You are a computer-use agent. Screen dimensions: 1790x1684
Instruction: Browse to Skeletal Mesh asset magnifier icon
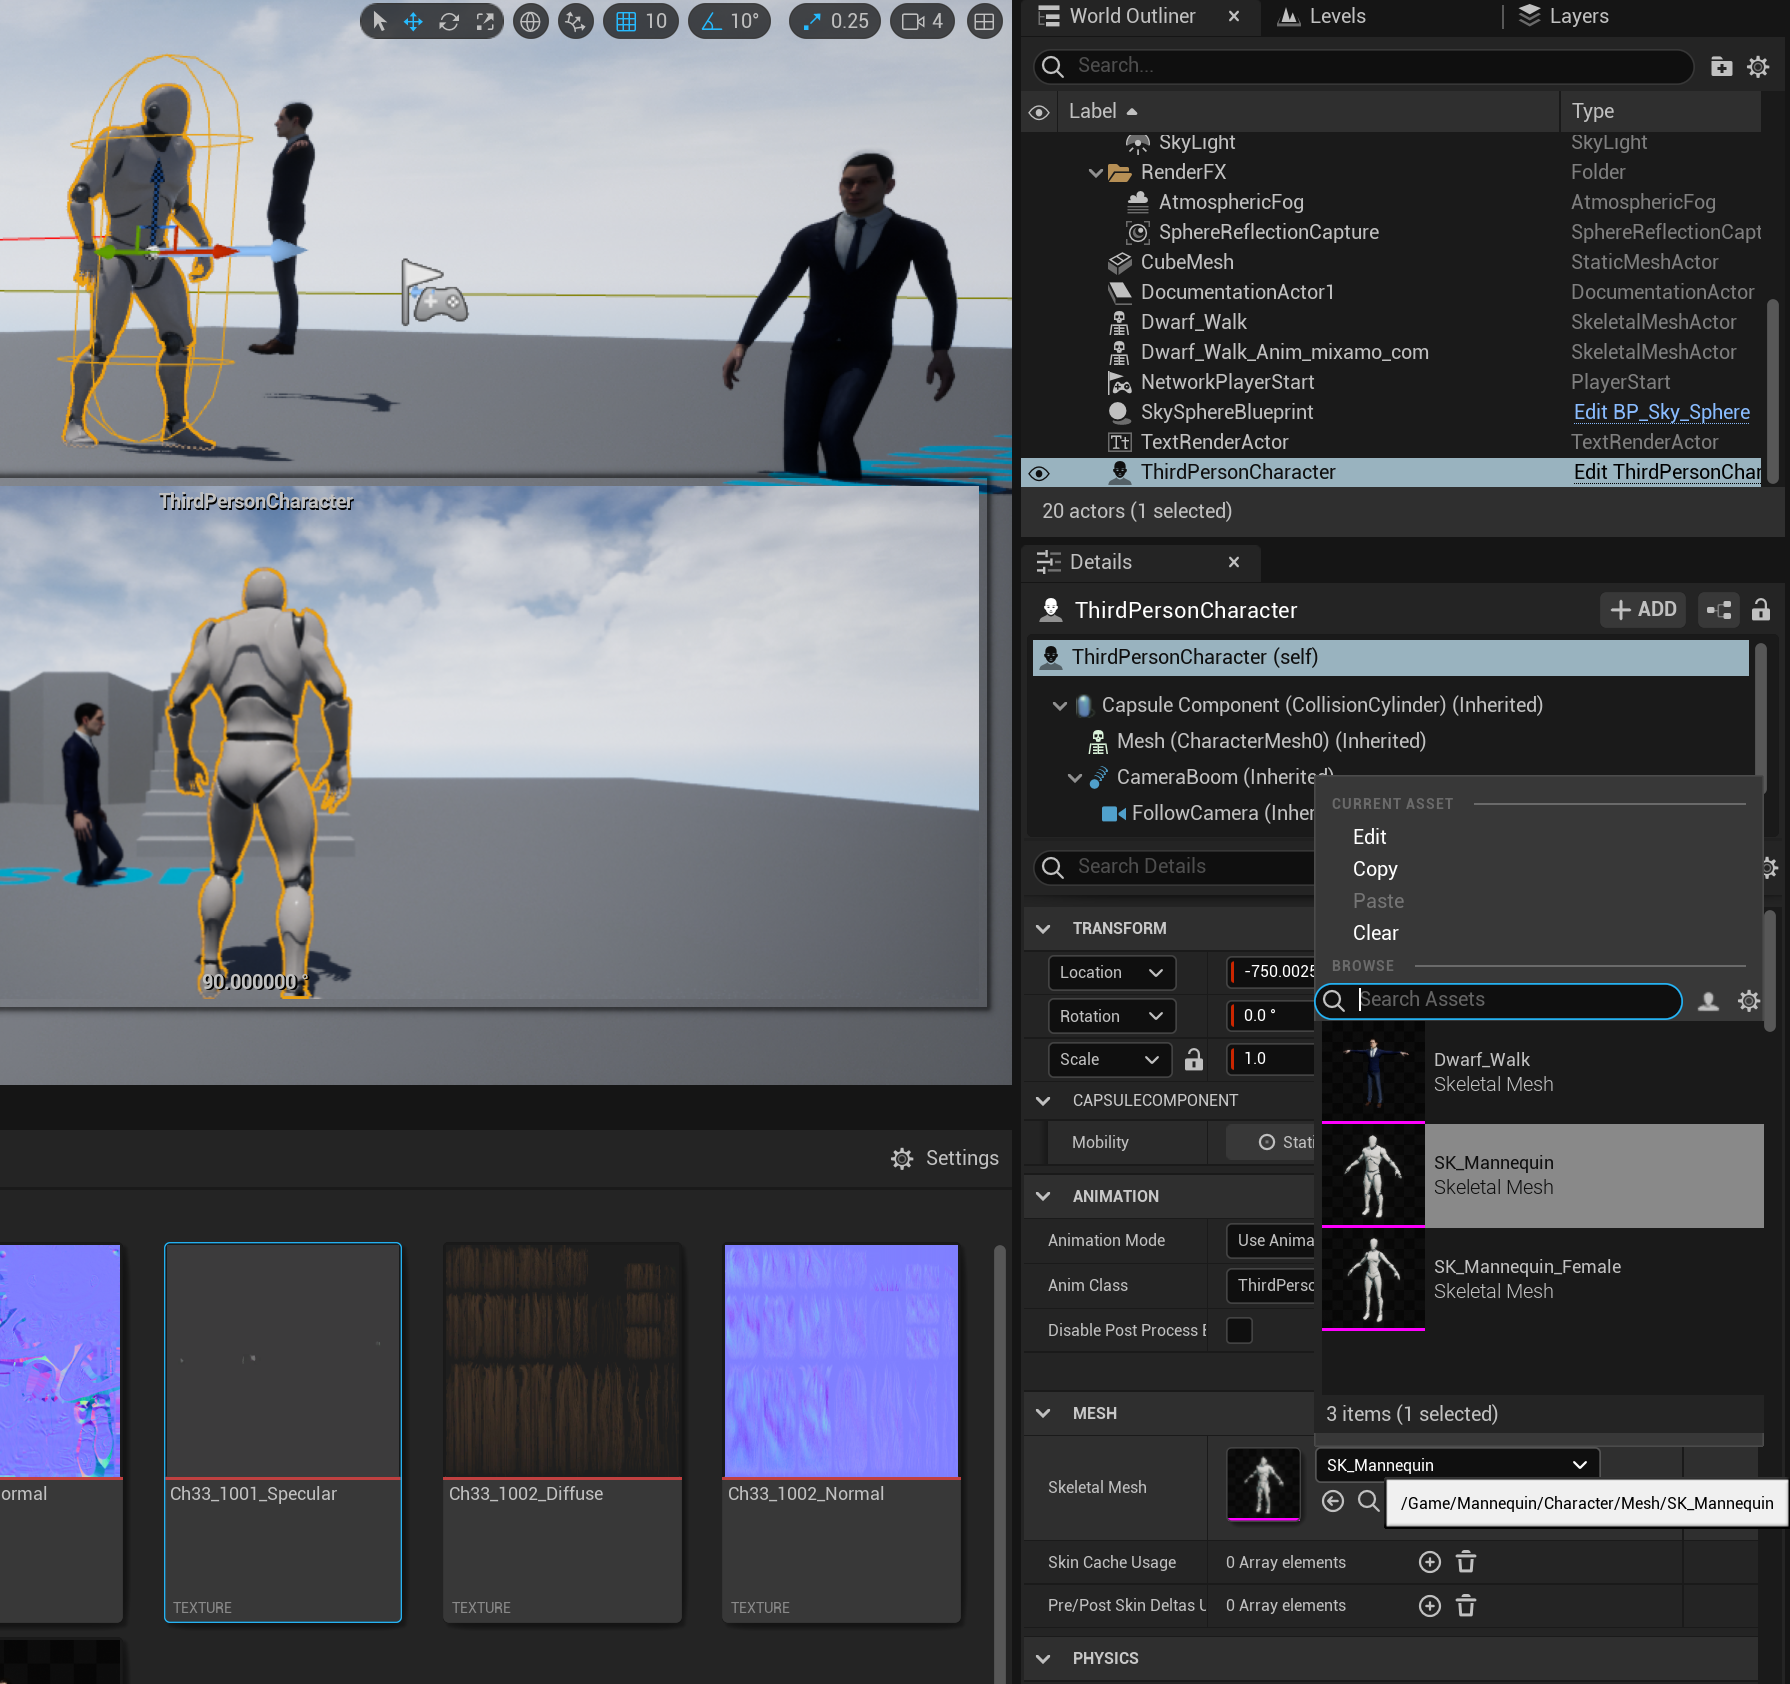click(x=1368, y=1501)
